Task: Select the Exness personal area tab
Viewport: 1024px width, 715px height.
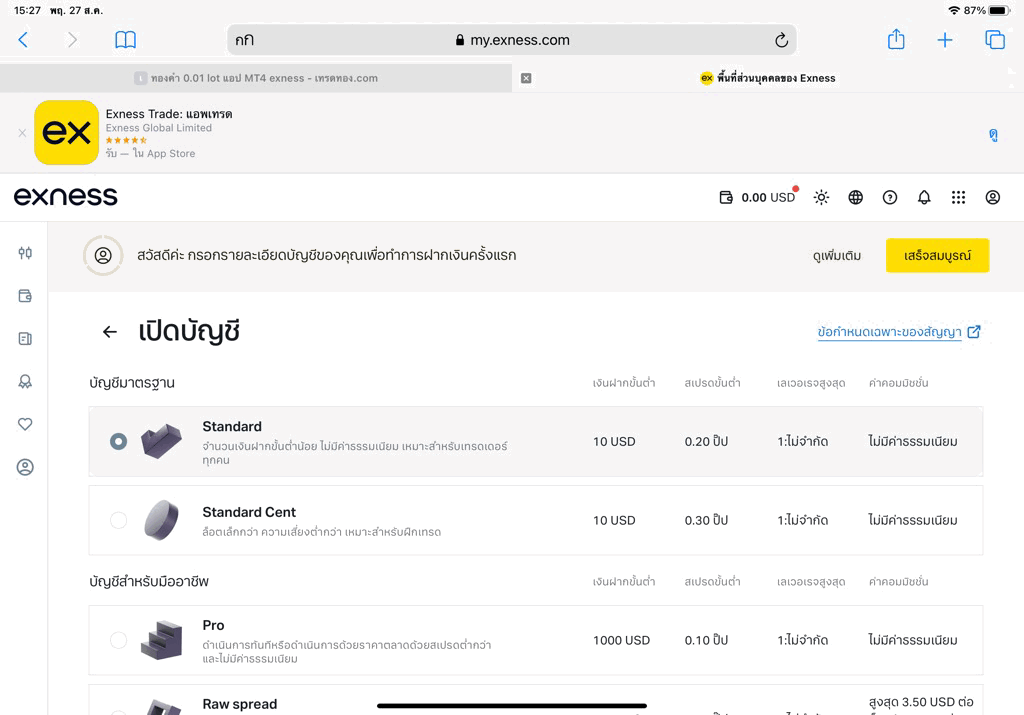Action: coord(768,78)
